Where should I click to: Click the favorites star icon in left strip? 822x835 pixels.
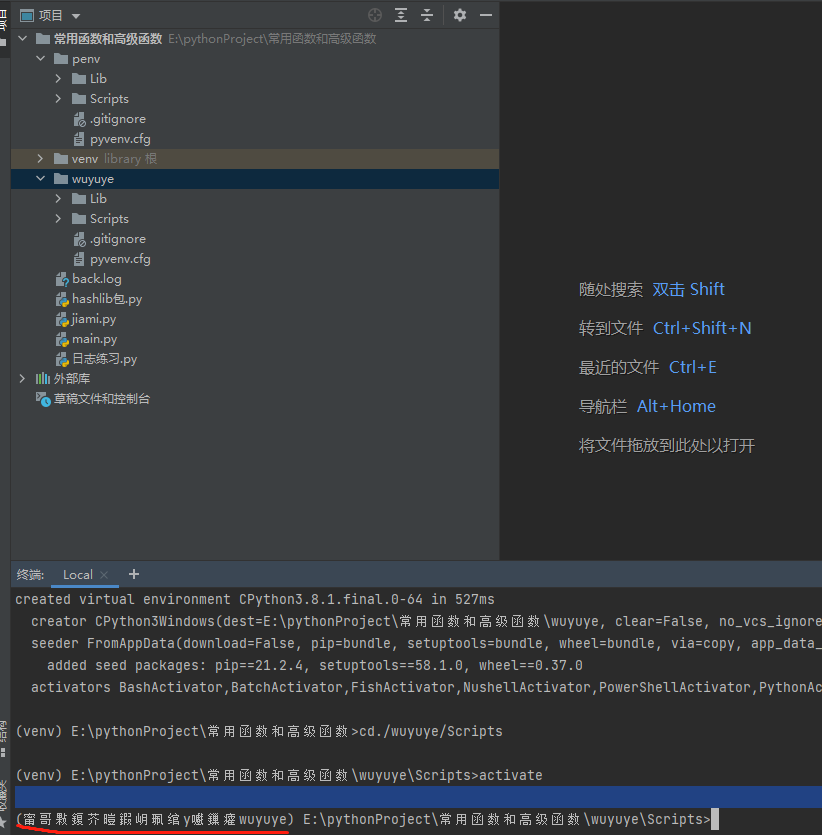(3, 822)
